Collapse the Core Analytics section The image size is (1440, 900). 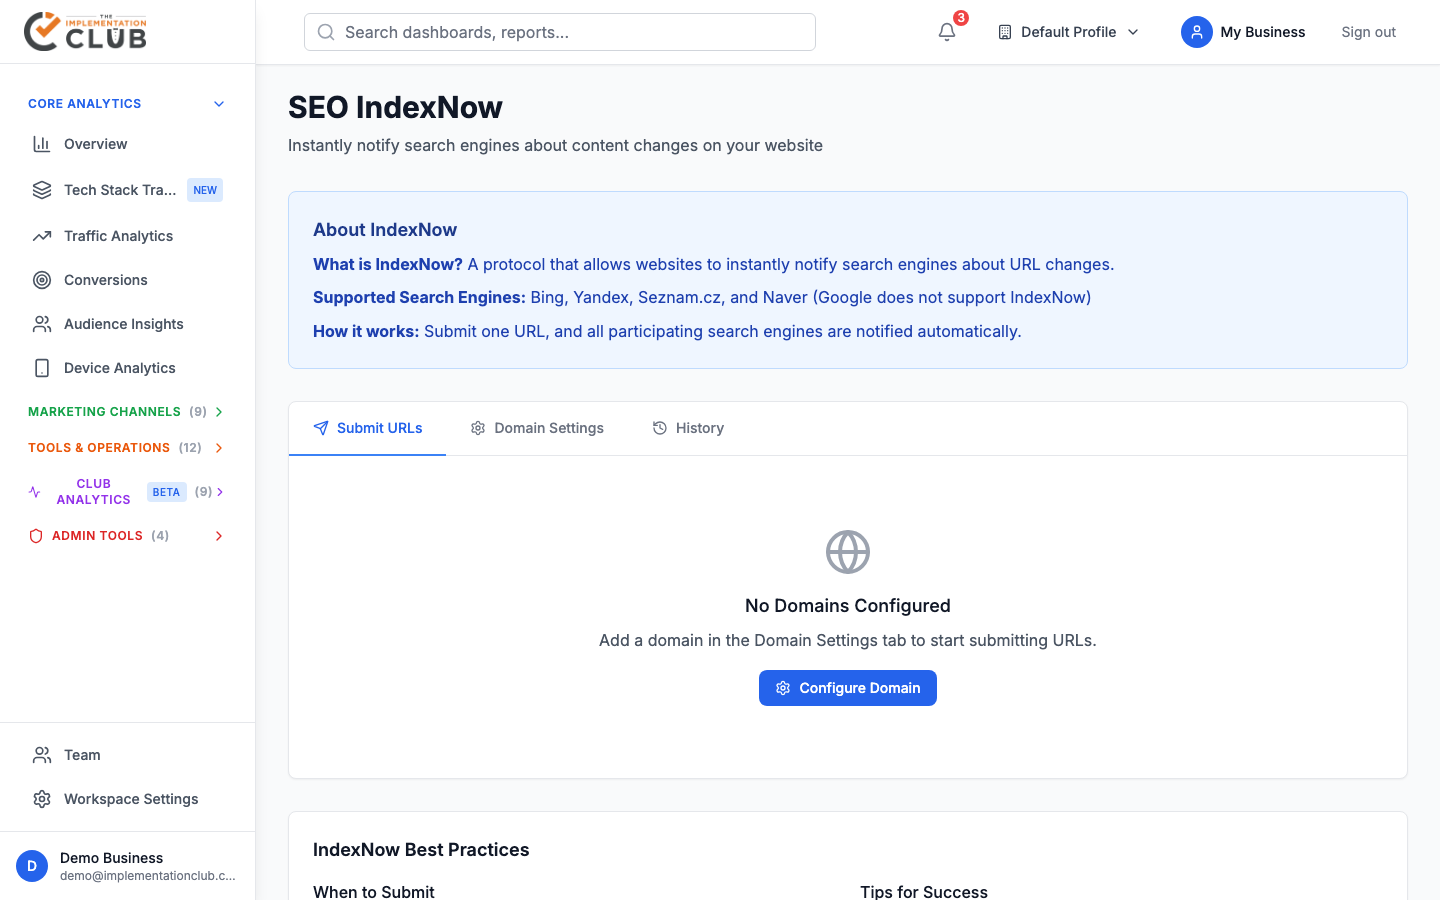[219, 104]
